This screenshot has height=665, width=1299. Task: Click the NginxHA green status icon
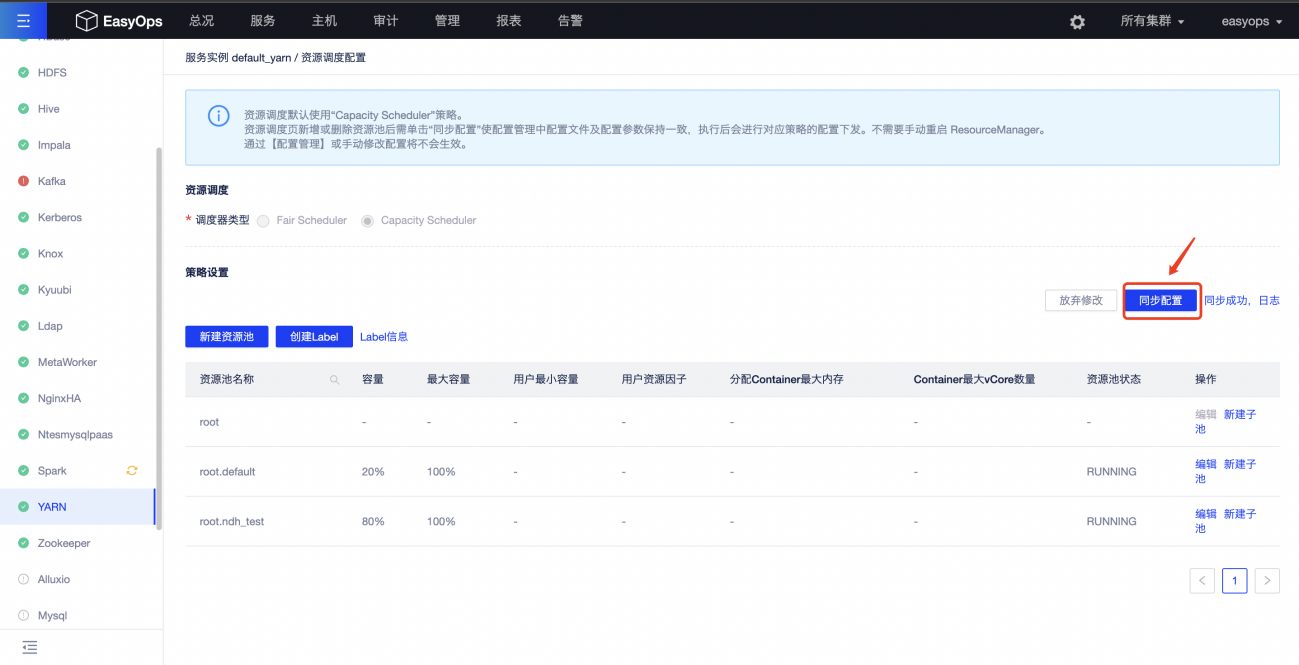(x=23, y=399)
